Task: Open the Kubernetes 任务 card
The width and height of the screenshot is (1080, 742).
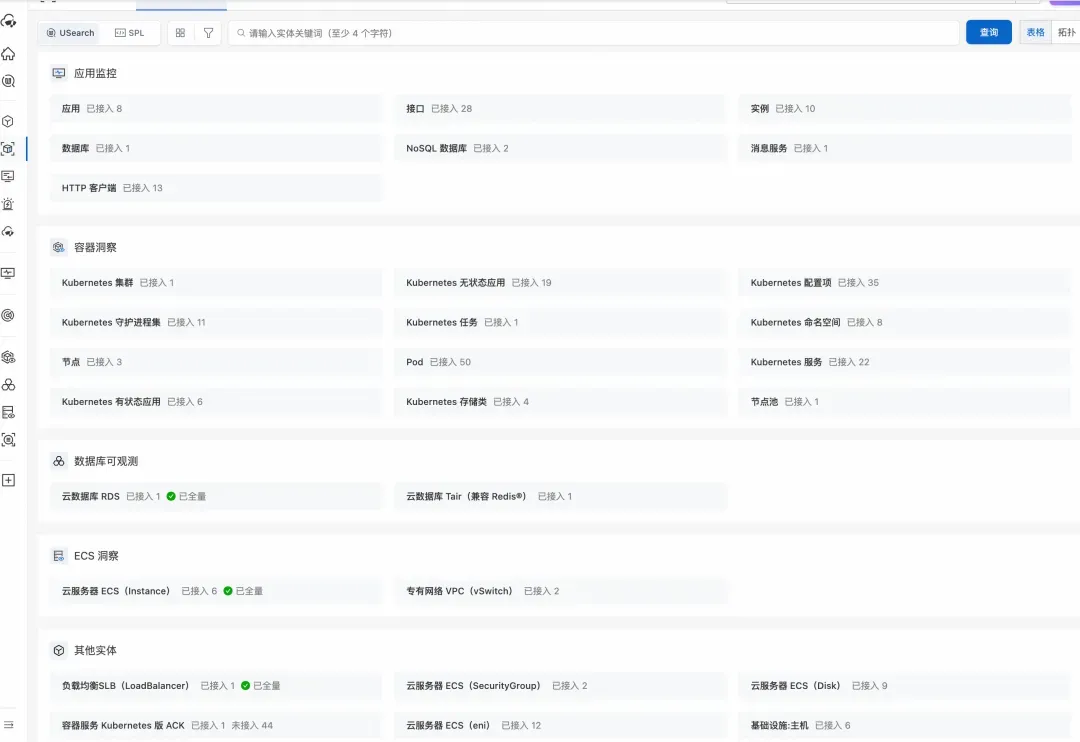Action: coord(560,322)
